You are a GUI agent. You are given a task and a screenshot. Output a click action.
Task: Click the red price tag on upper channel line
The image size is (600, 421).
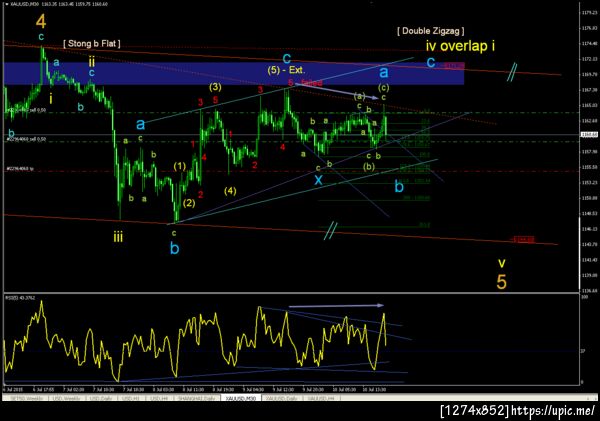pos(454,66)
